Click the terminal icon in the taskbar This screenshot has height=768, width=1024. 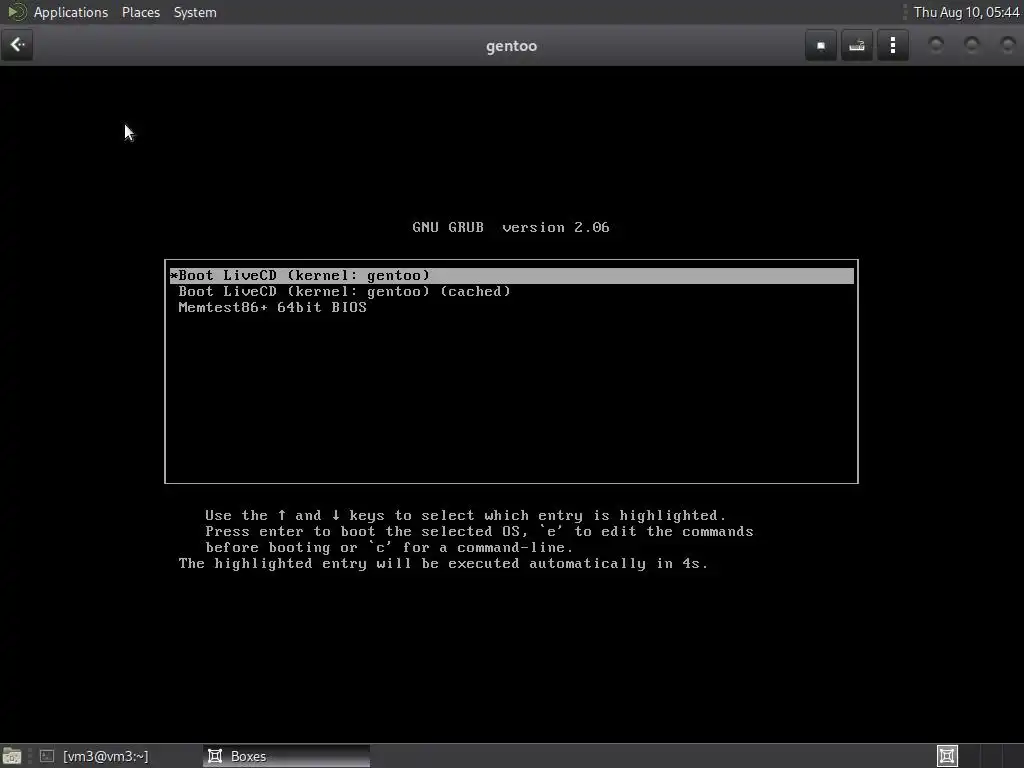tap(46, 756)
